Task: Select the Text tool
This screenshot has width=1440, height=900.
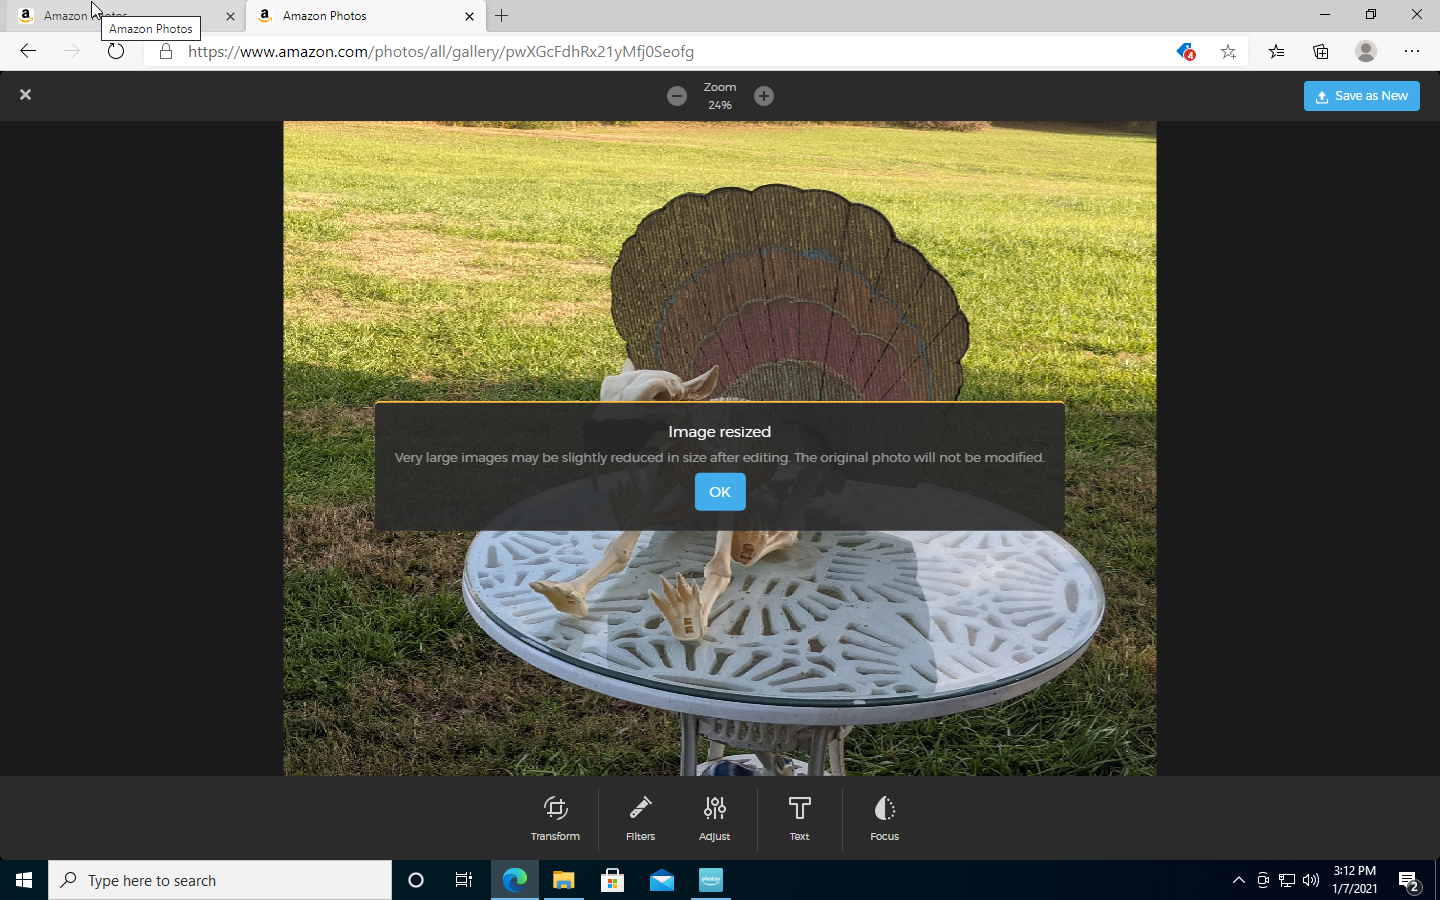Action: click(x=799, y=818)
